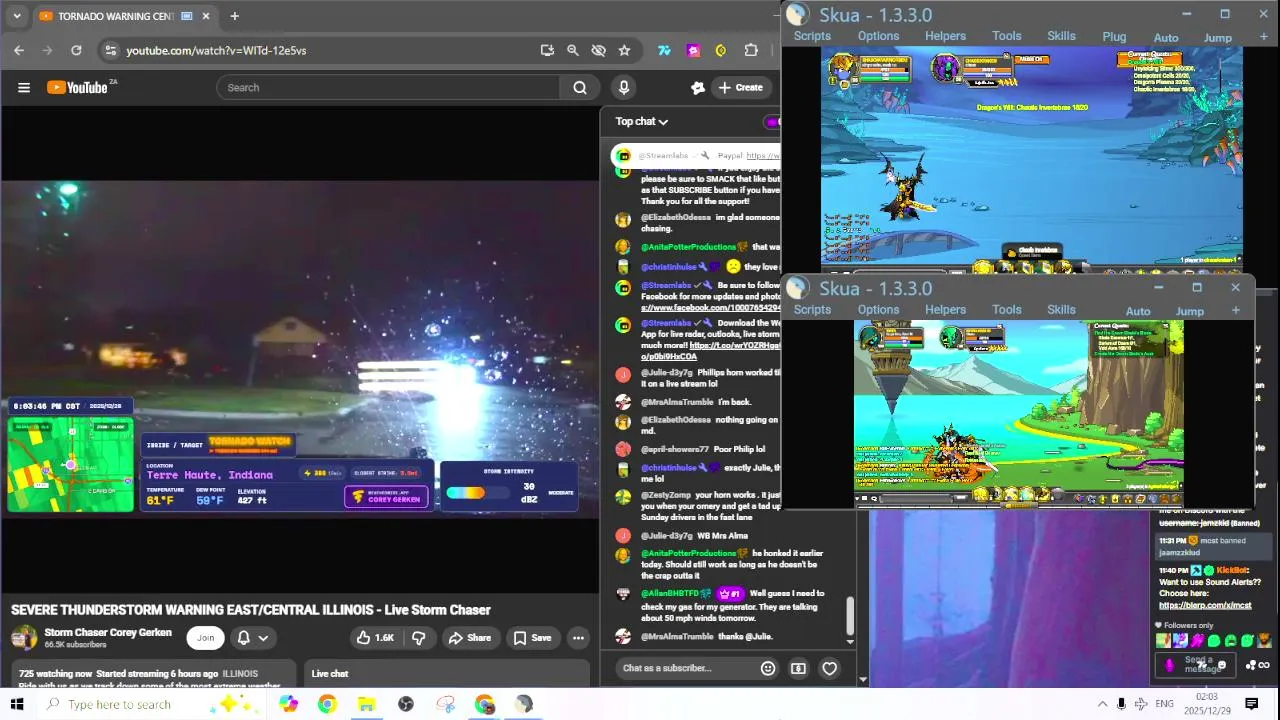Send a heart reaction in chat

point(829,668)
